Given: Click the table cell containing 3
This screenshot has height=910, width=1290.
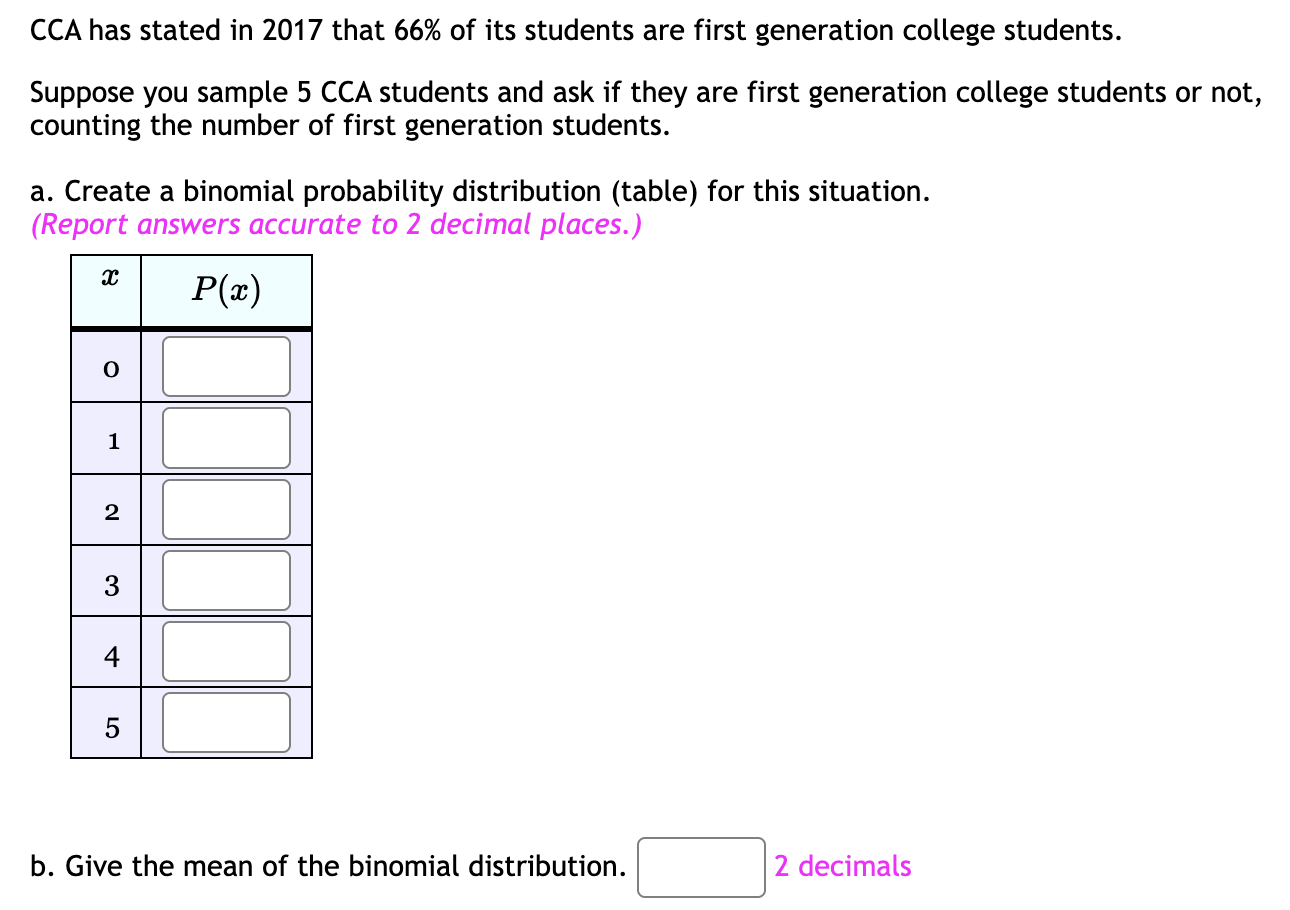Looking at the screenshot, I should (106, 580).
